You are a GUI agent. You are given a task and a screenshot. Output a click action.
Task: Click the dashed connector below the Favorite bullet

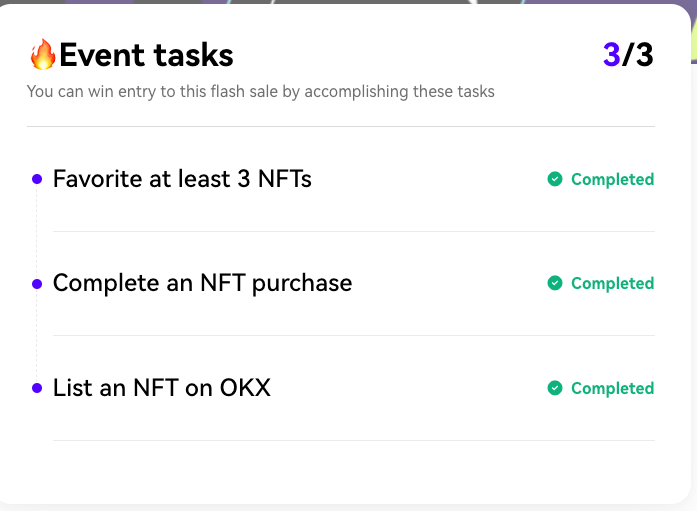pos(37,231)
